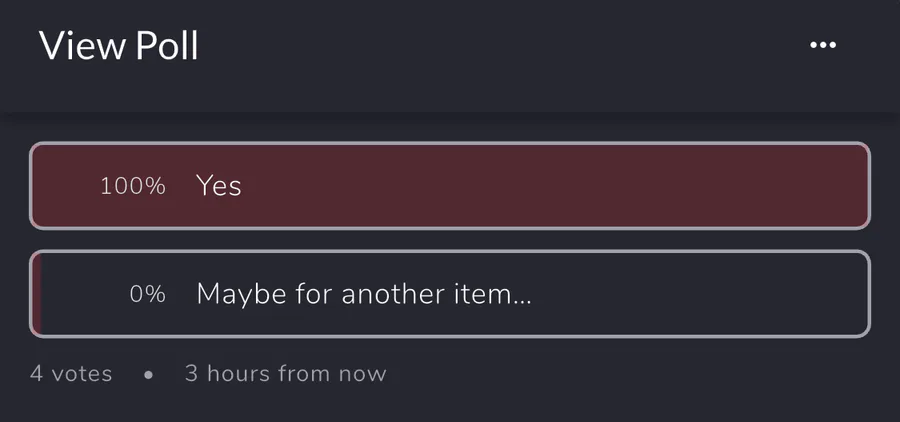900x422 pixels.
Task: Click the empty area right of poll expiry time
Action: pyautogui.click(x=640, y=374)
